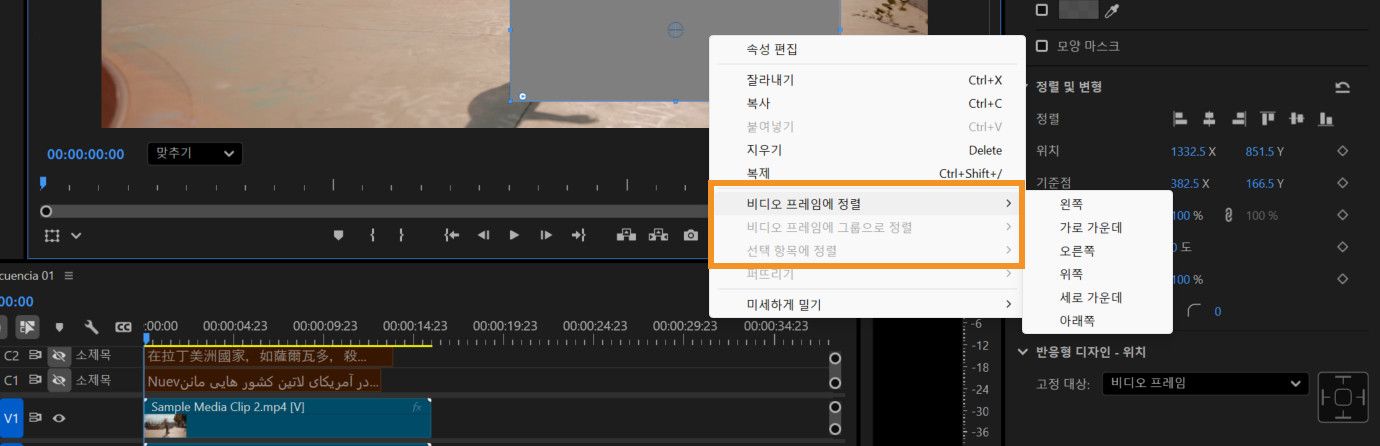Open the dropdown arrow beside the selection icon
The width and height of the screenshot is (1380, 446).
76,236
